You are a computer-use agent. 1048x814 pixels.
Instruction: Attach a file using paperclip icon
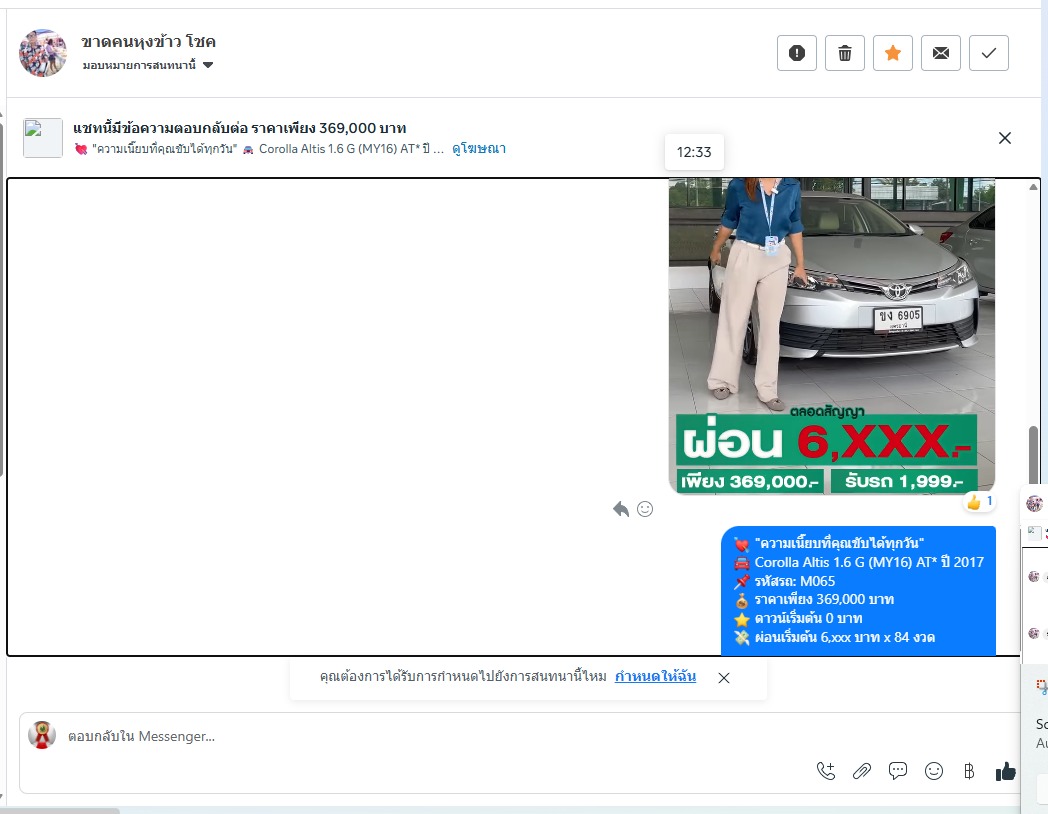pos(862,771)
